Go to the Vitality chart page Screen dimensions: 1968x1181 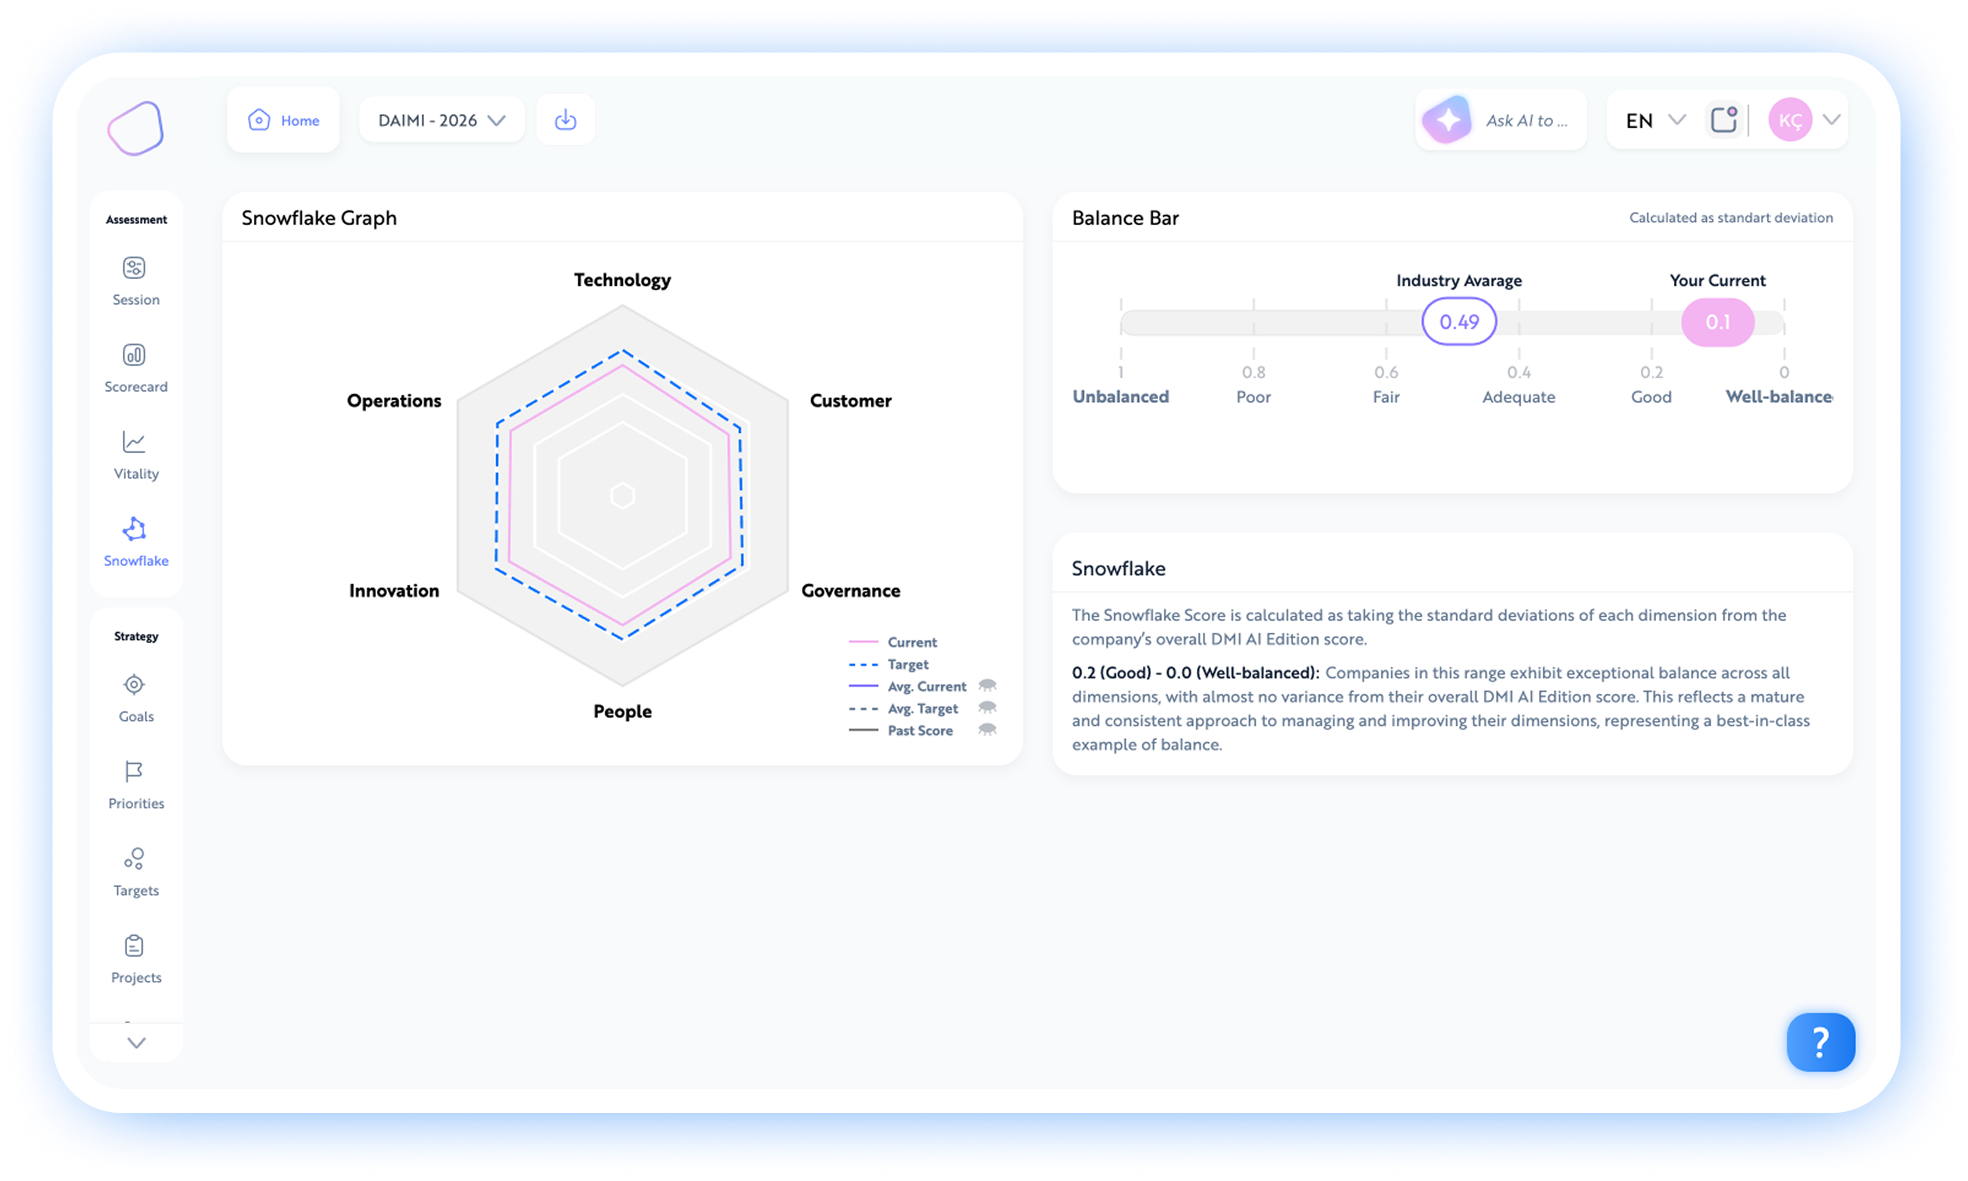[x=135, y=454]
